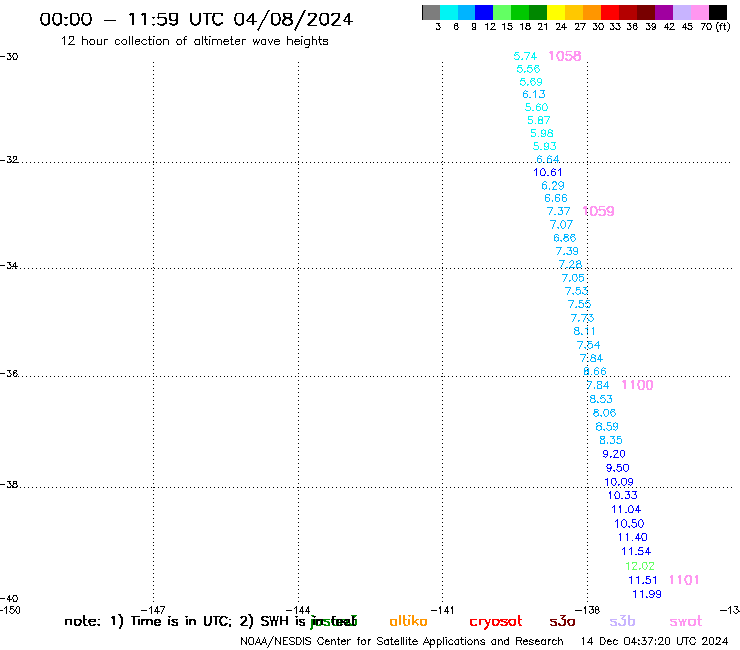Click the subtitle '12 hour collection of altimeter wave heights'

194,41
